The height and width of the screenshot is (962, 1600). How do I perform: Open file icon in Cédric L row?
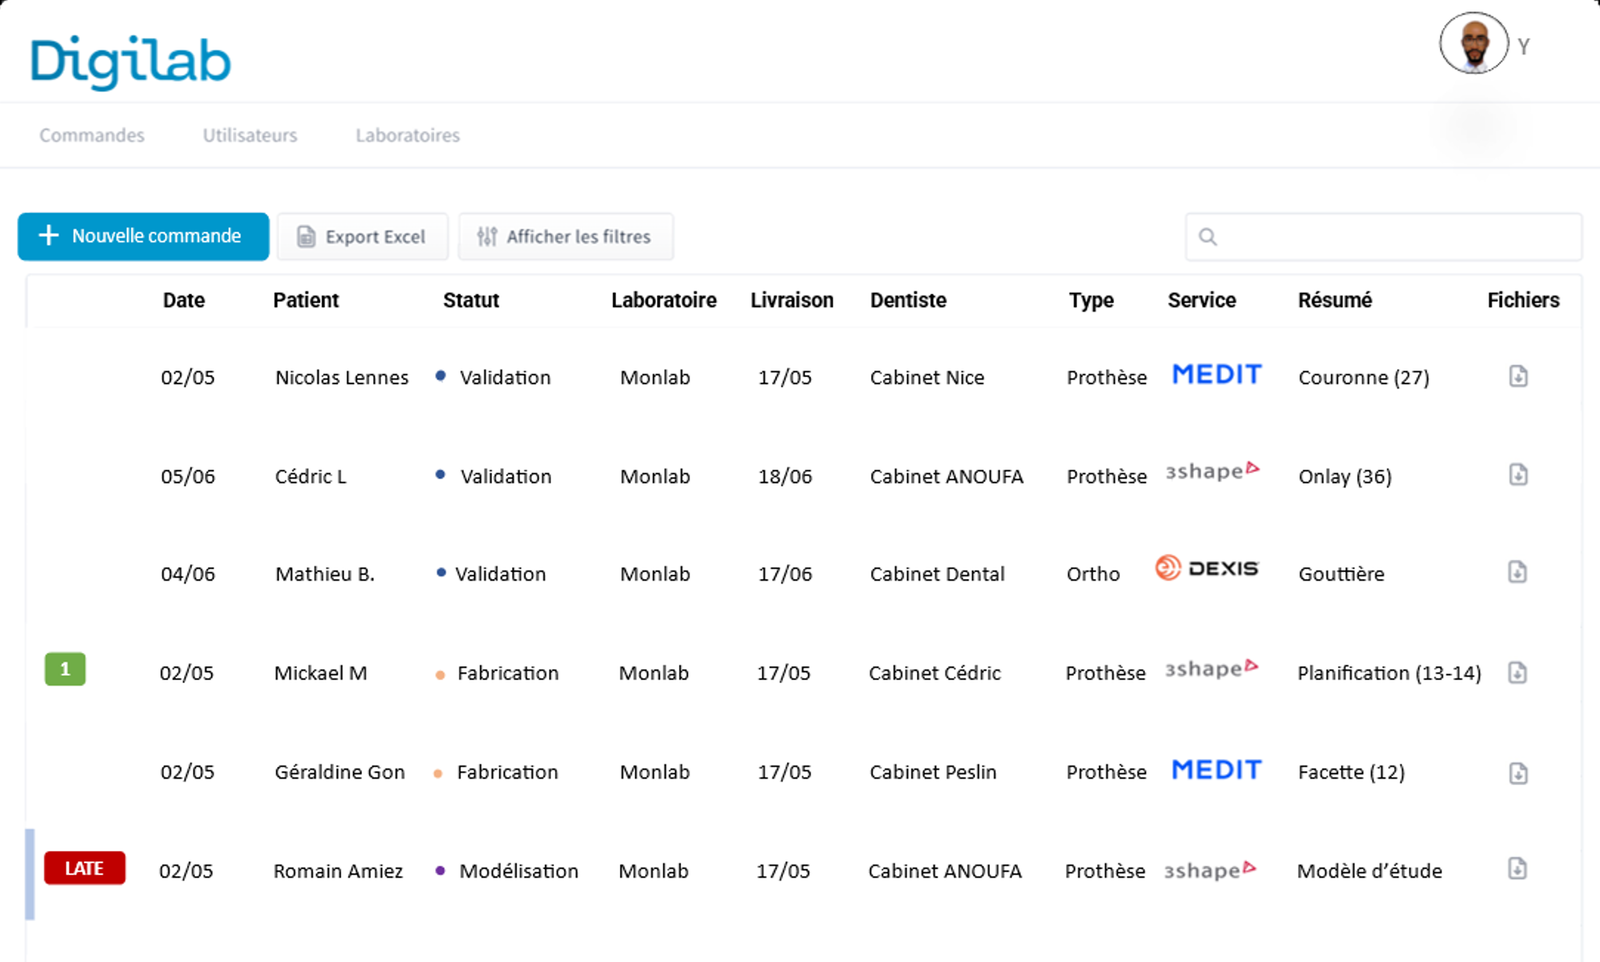click(1518, 475)
